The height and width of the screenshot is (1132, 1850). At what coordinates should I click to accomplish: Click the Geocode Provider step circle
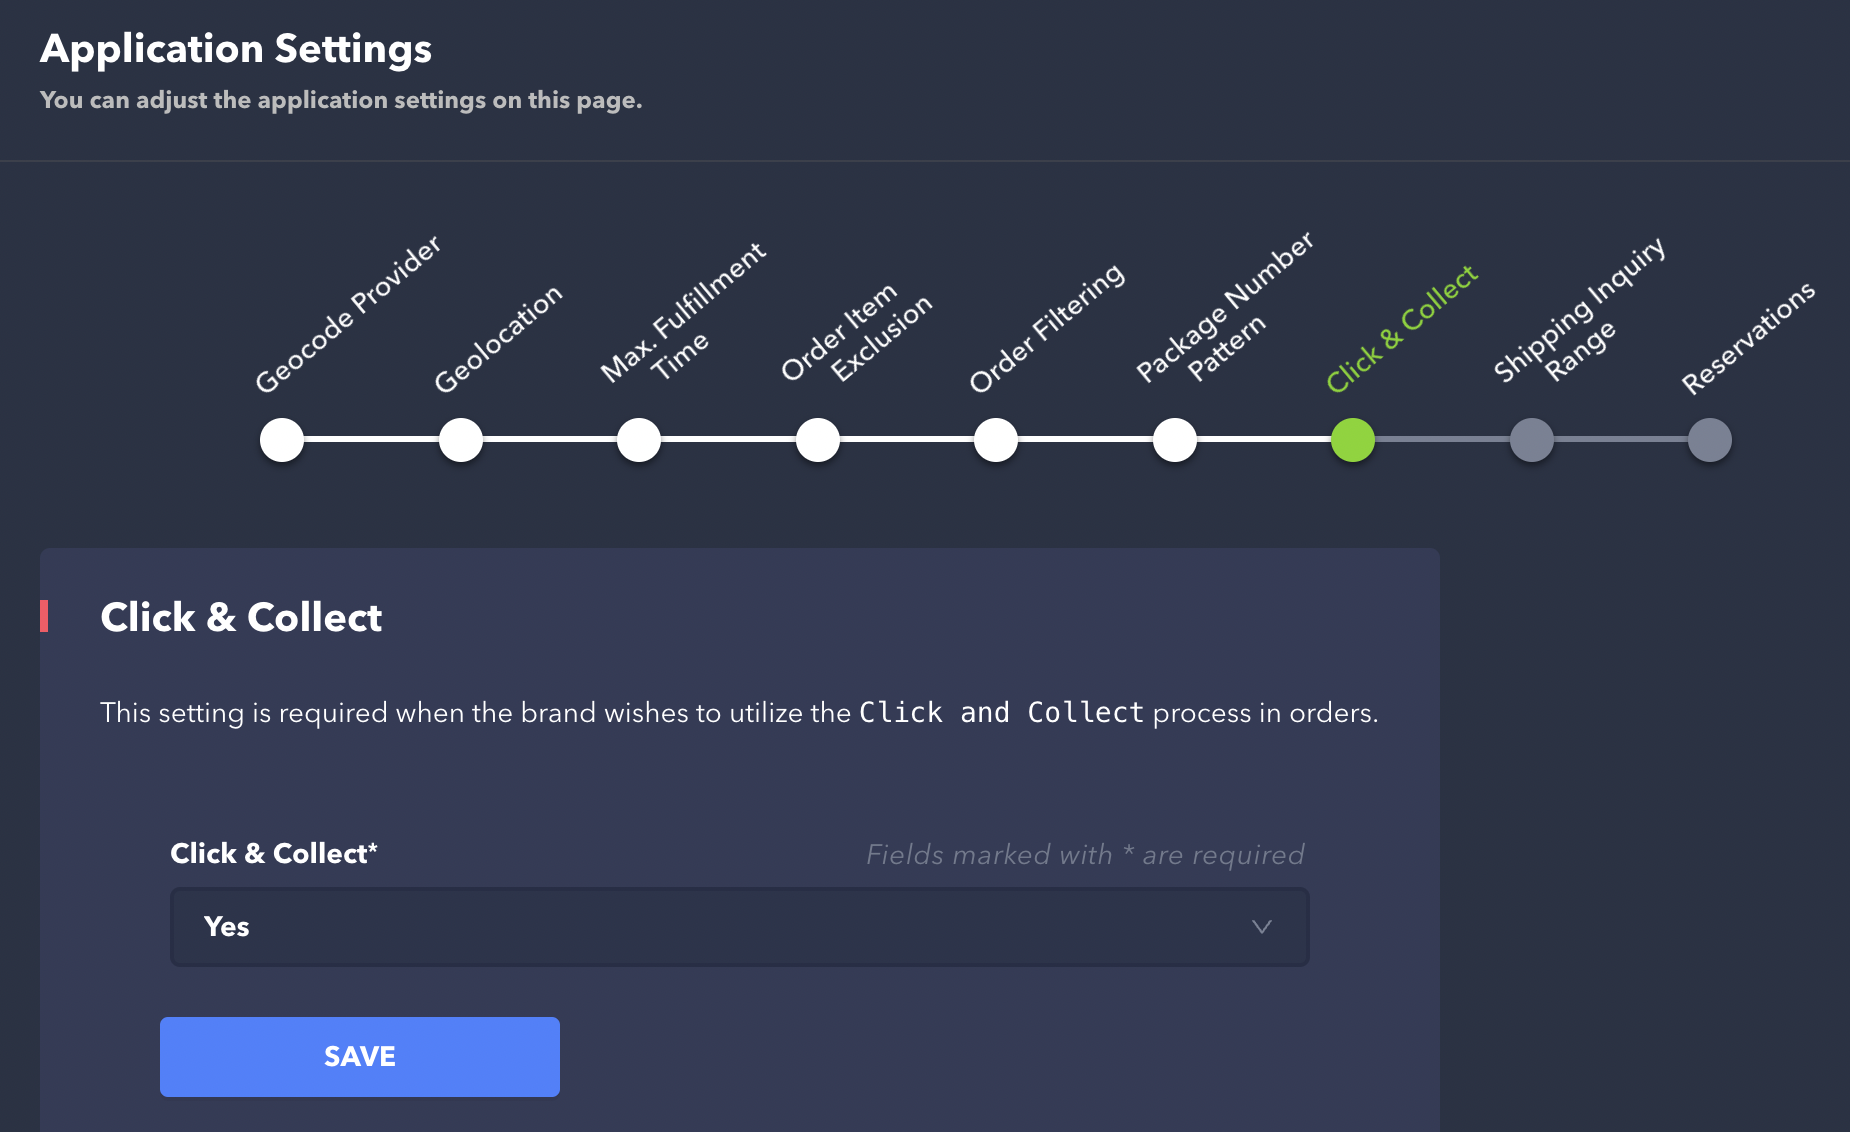pyautogui.click(x=282, y=440)
